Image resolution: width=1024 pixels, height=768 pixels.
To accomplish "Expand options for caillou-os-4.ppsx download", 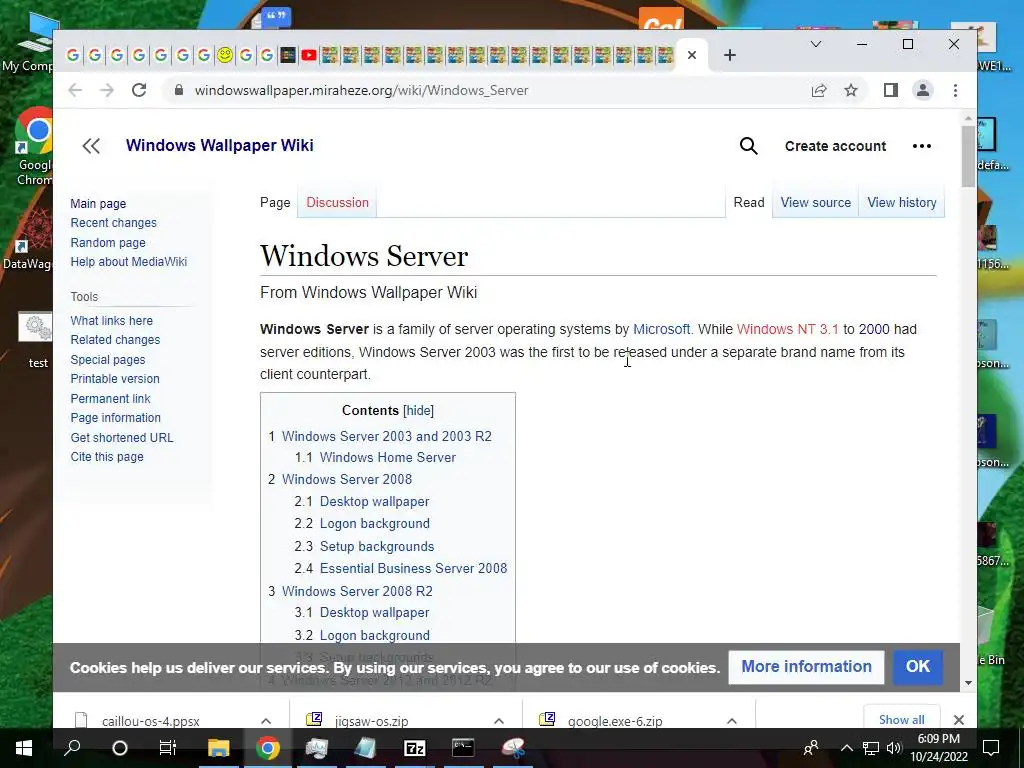I will (x=266, y=721).
